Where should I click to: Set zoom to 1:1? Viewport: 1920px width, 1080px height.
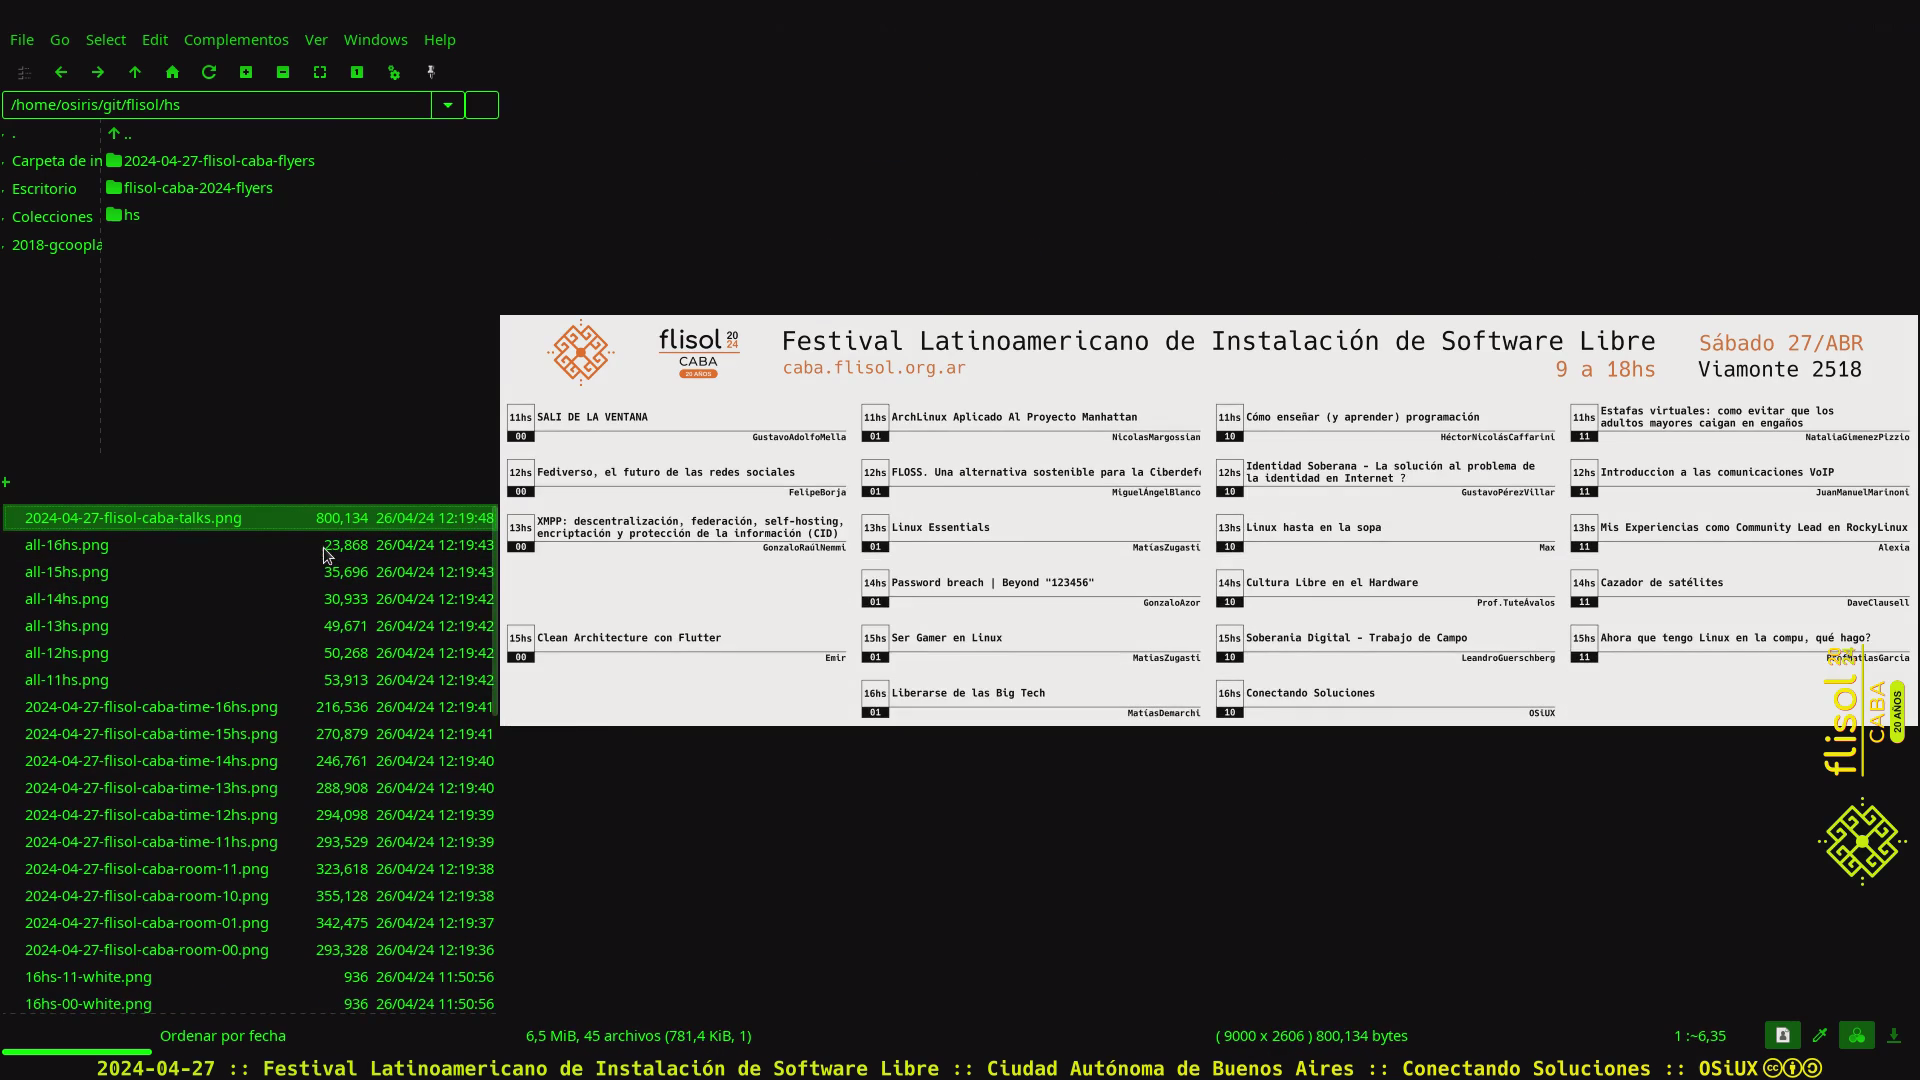[x=357, y=72]
